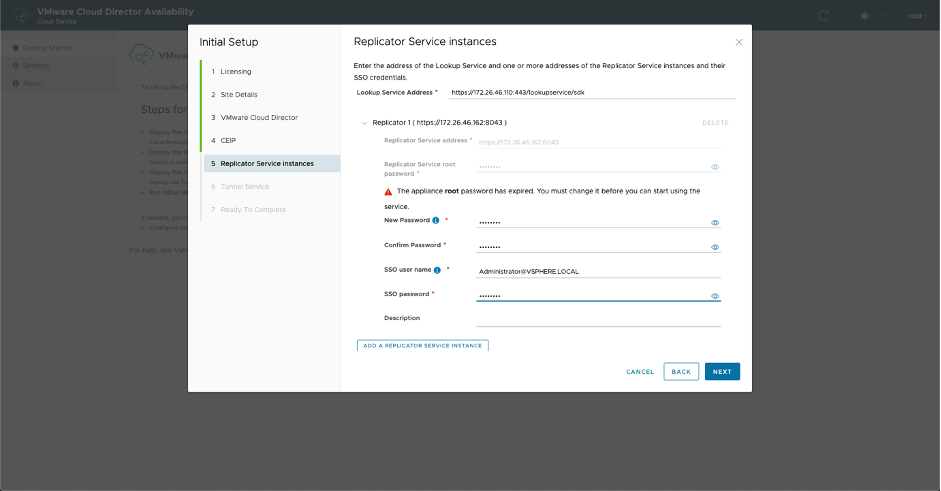The height and width of the screenshot is (491, 941).
Task: Collapse the Replicator 1 section chevron
Action: pyautogui.click(x=364, y=123)
